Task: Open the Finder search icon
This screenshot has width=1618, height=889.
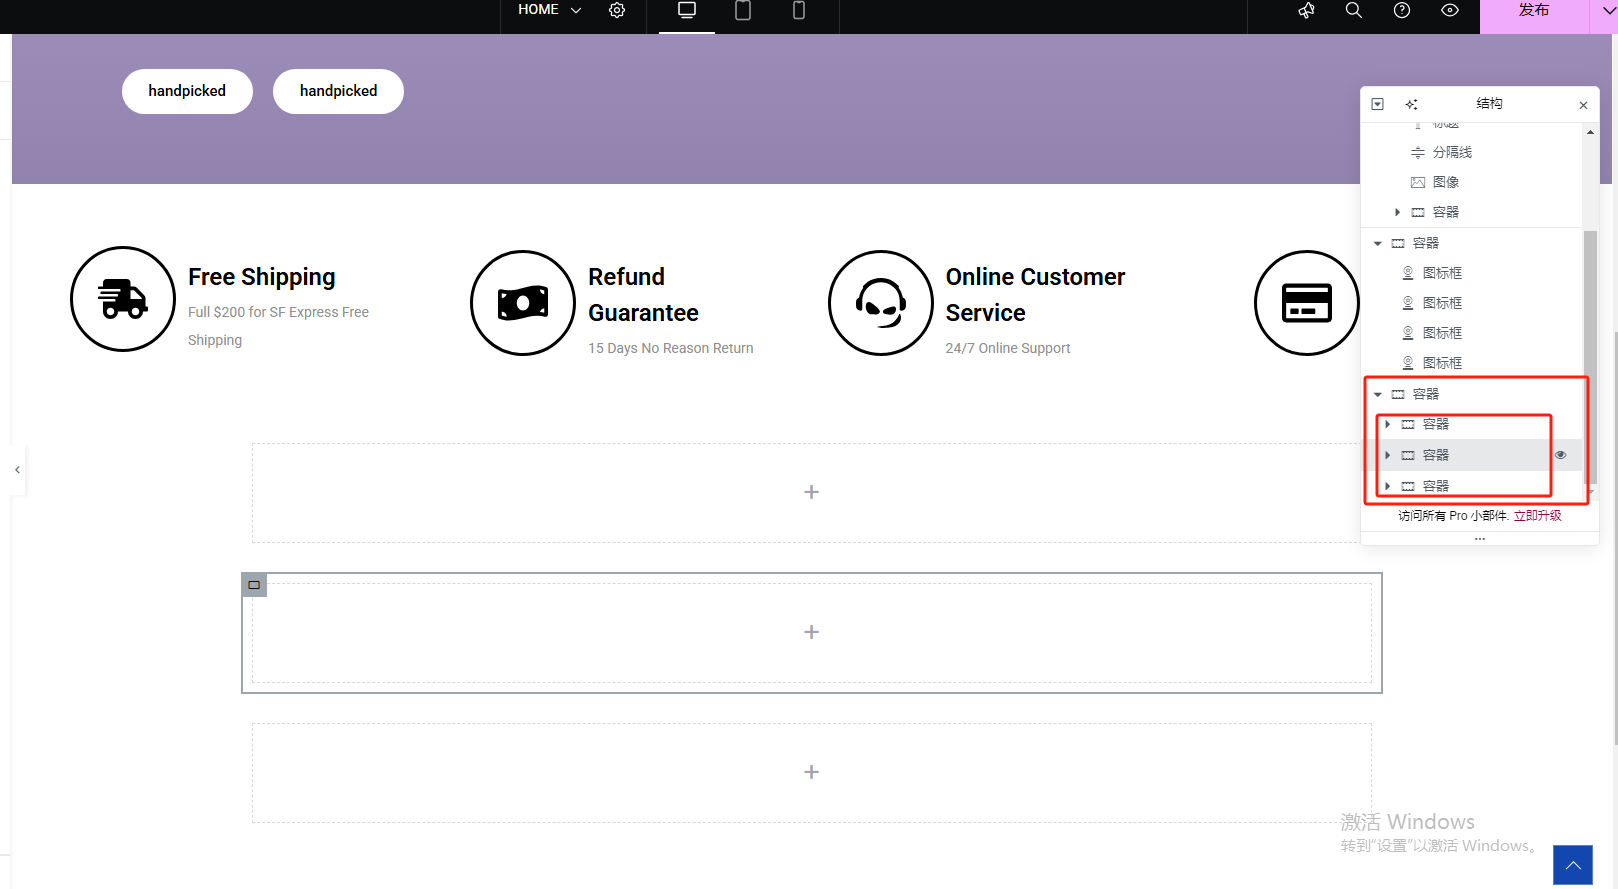Action: coord(1354,10)
